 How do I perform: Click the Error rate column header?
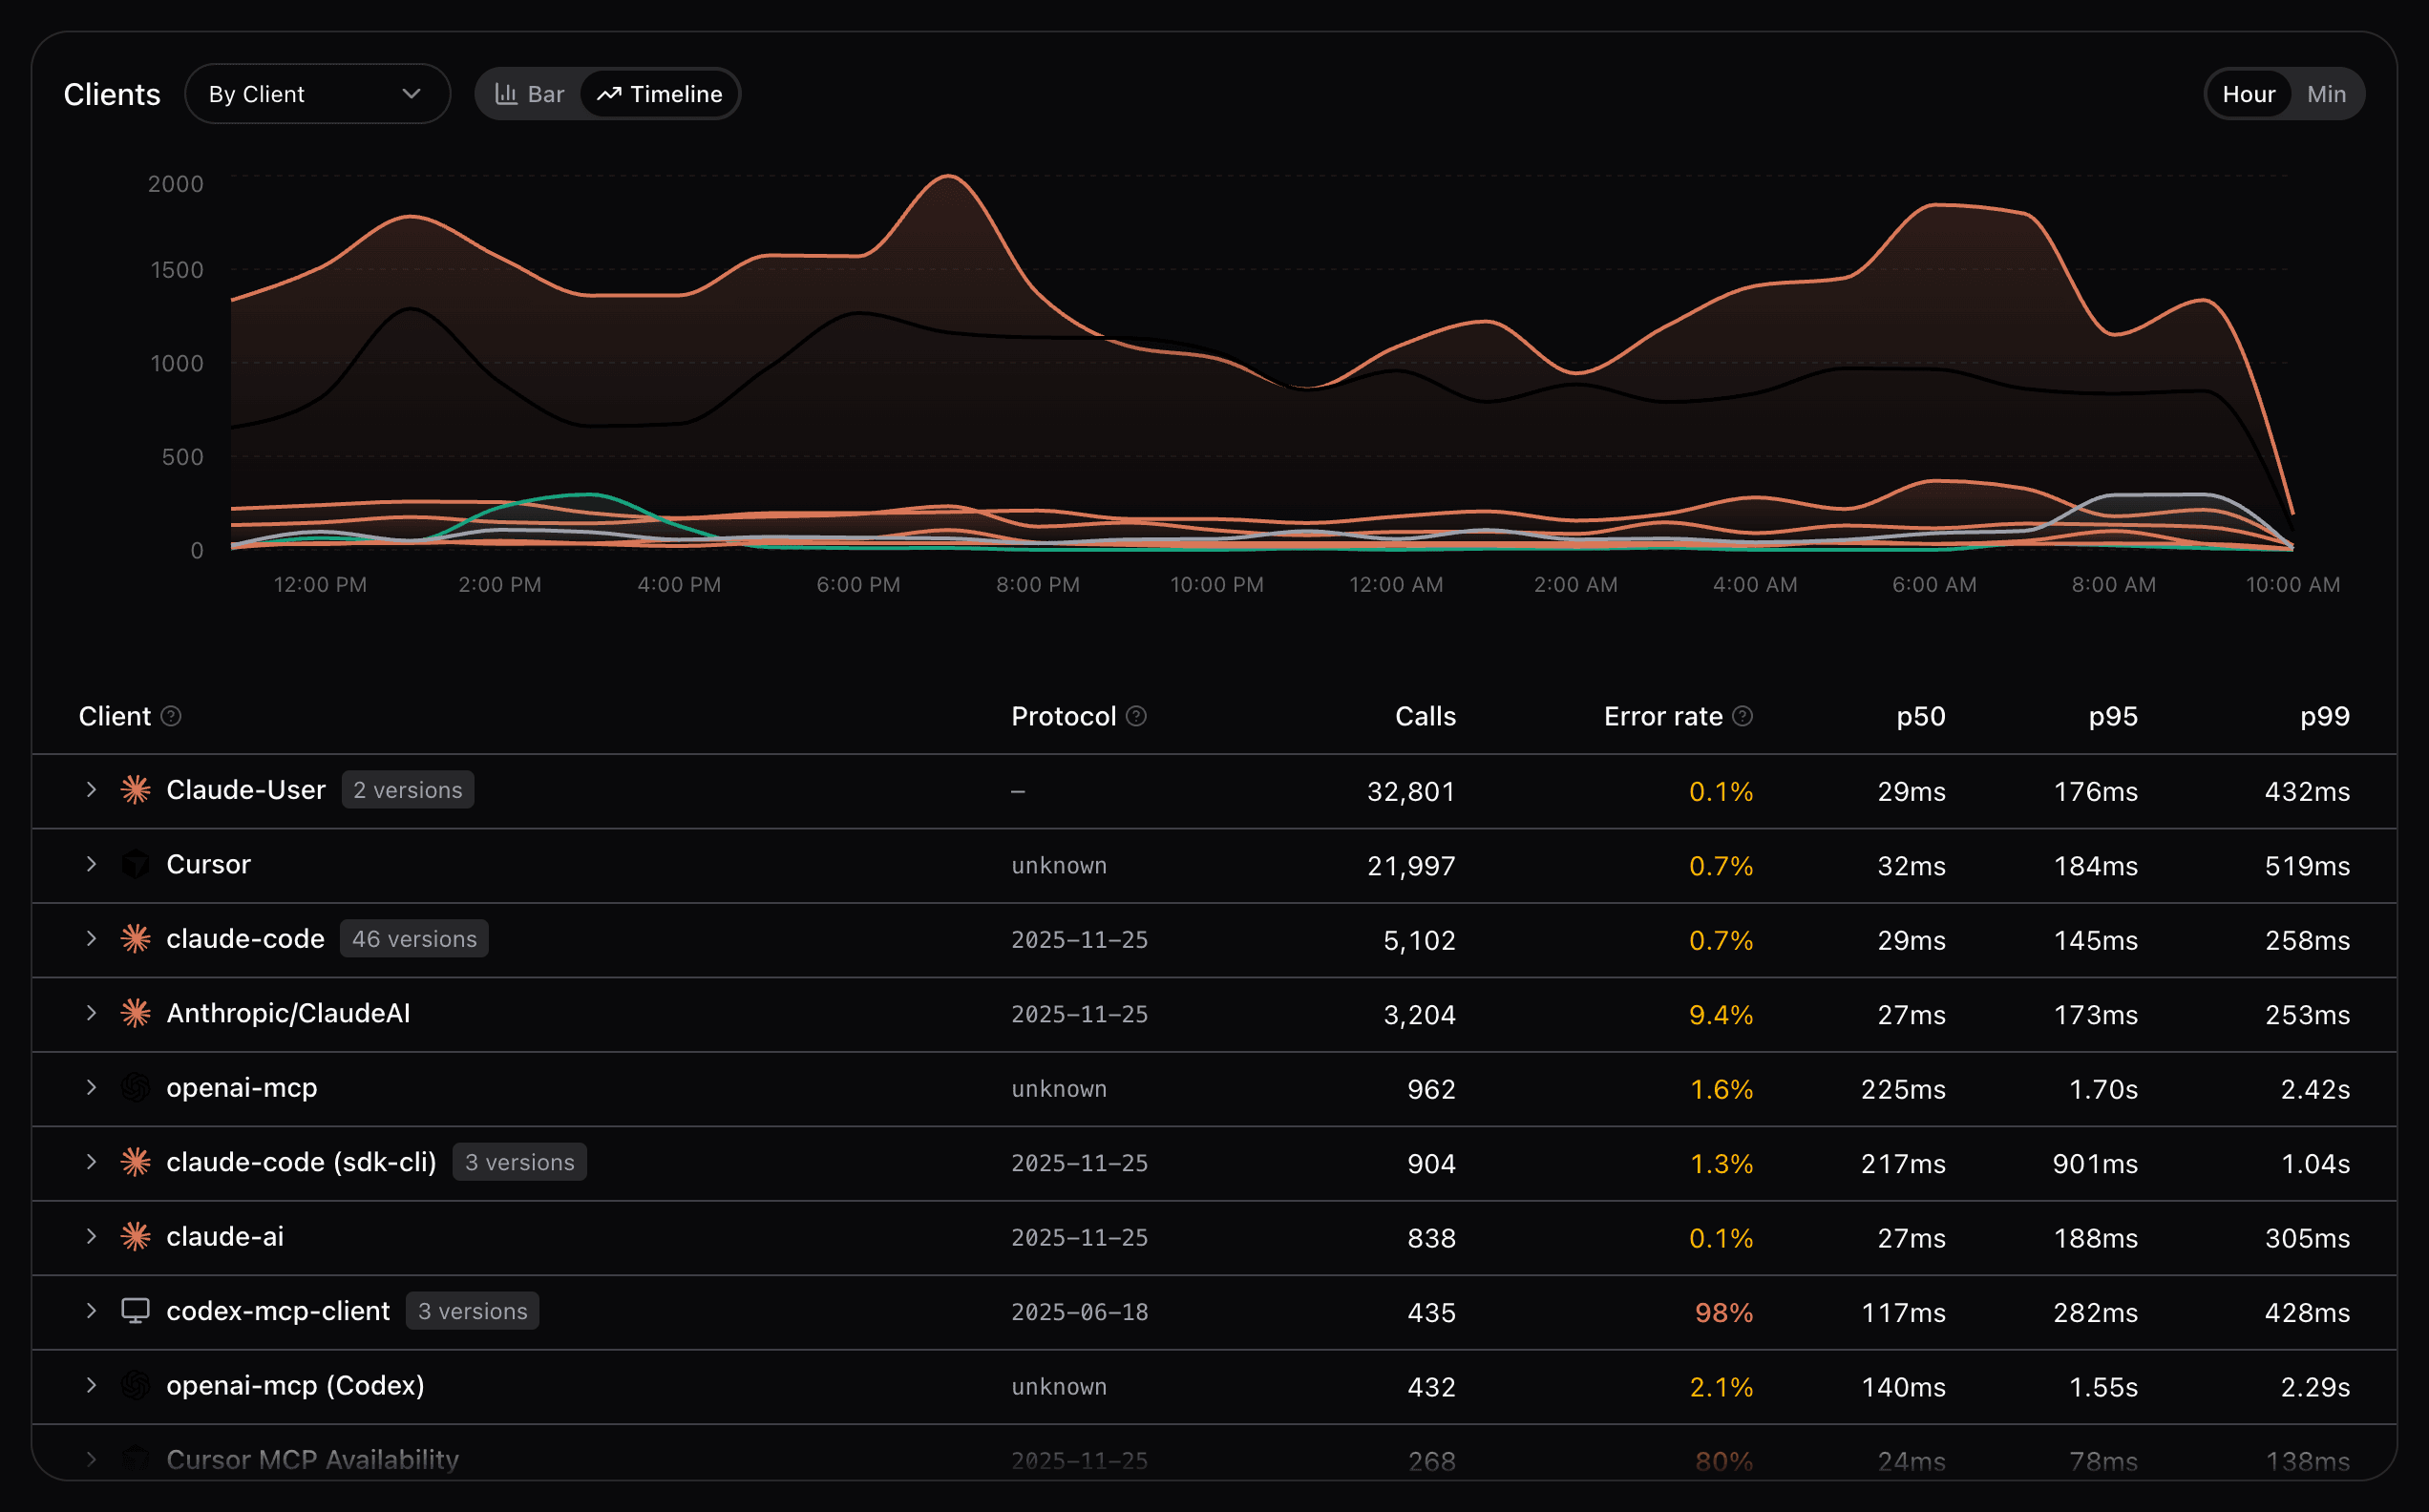[1663, 716]
